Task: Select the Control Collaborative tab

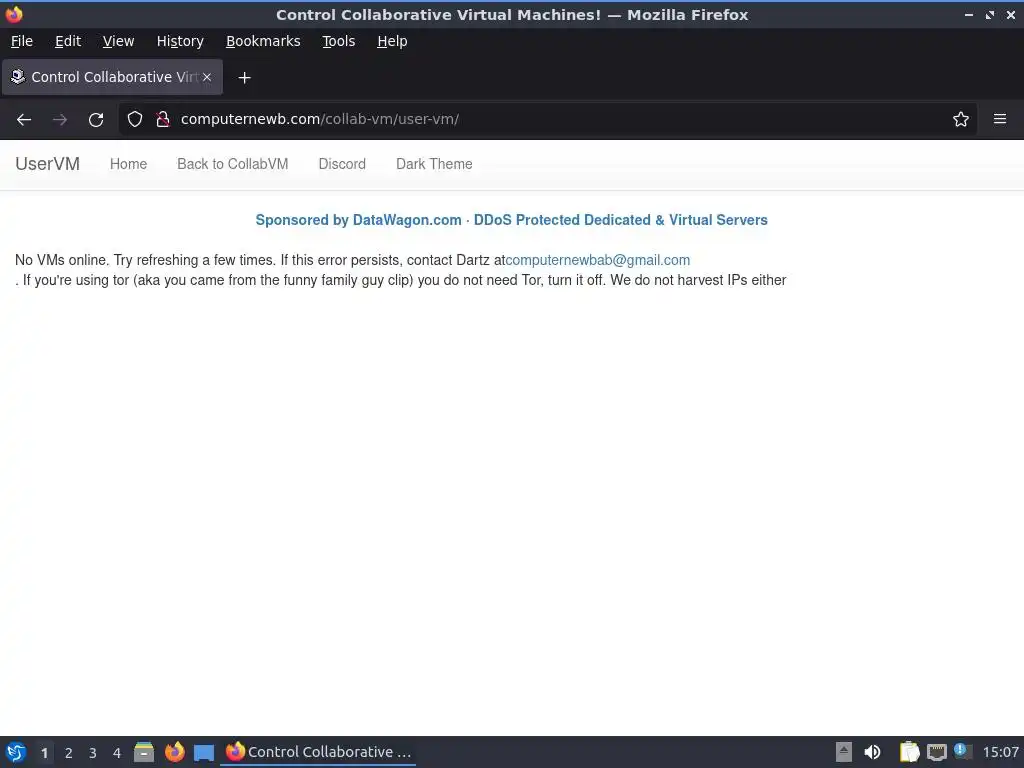Action: coord(112,77)
